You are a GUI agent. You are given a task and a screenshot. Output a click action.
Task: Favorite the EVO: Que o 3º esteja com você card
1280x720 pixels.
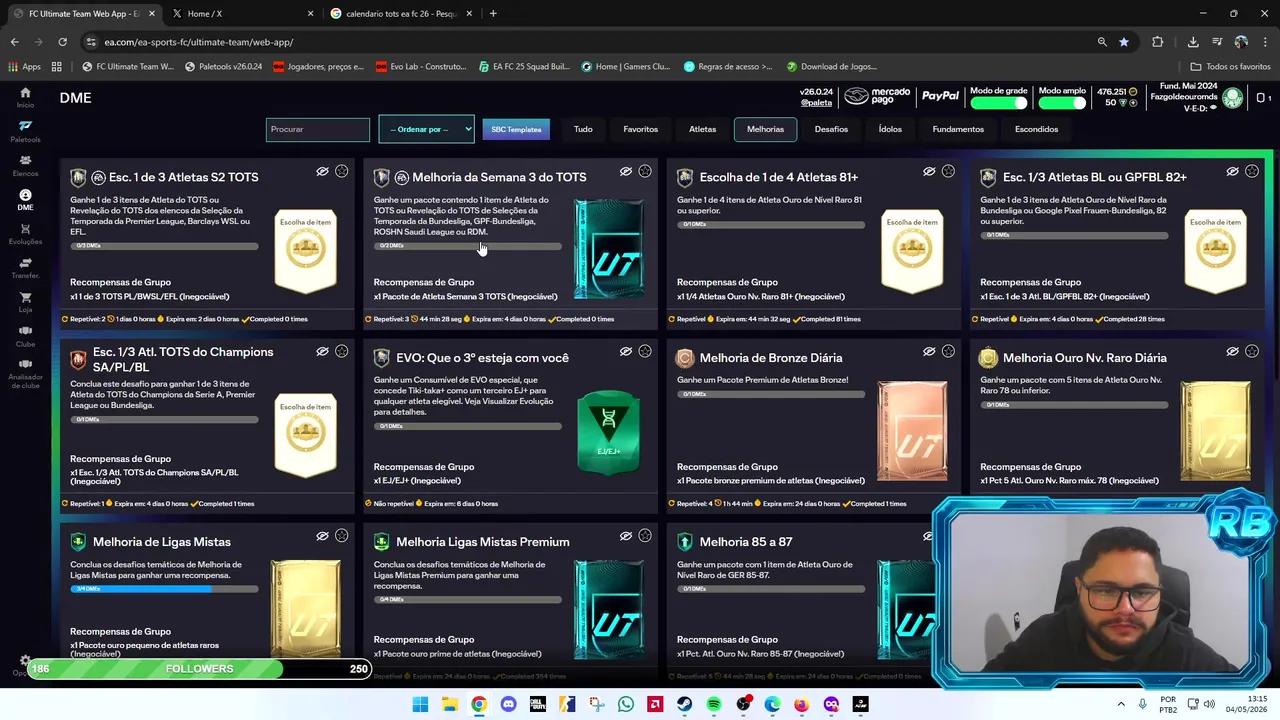pos(645,351)
